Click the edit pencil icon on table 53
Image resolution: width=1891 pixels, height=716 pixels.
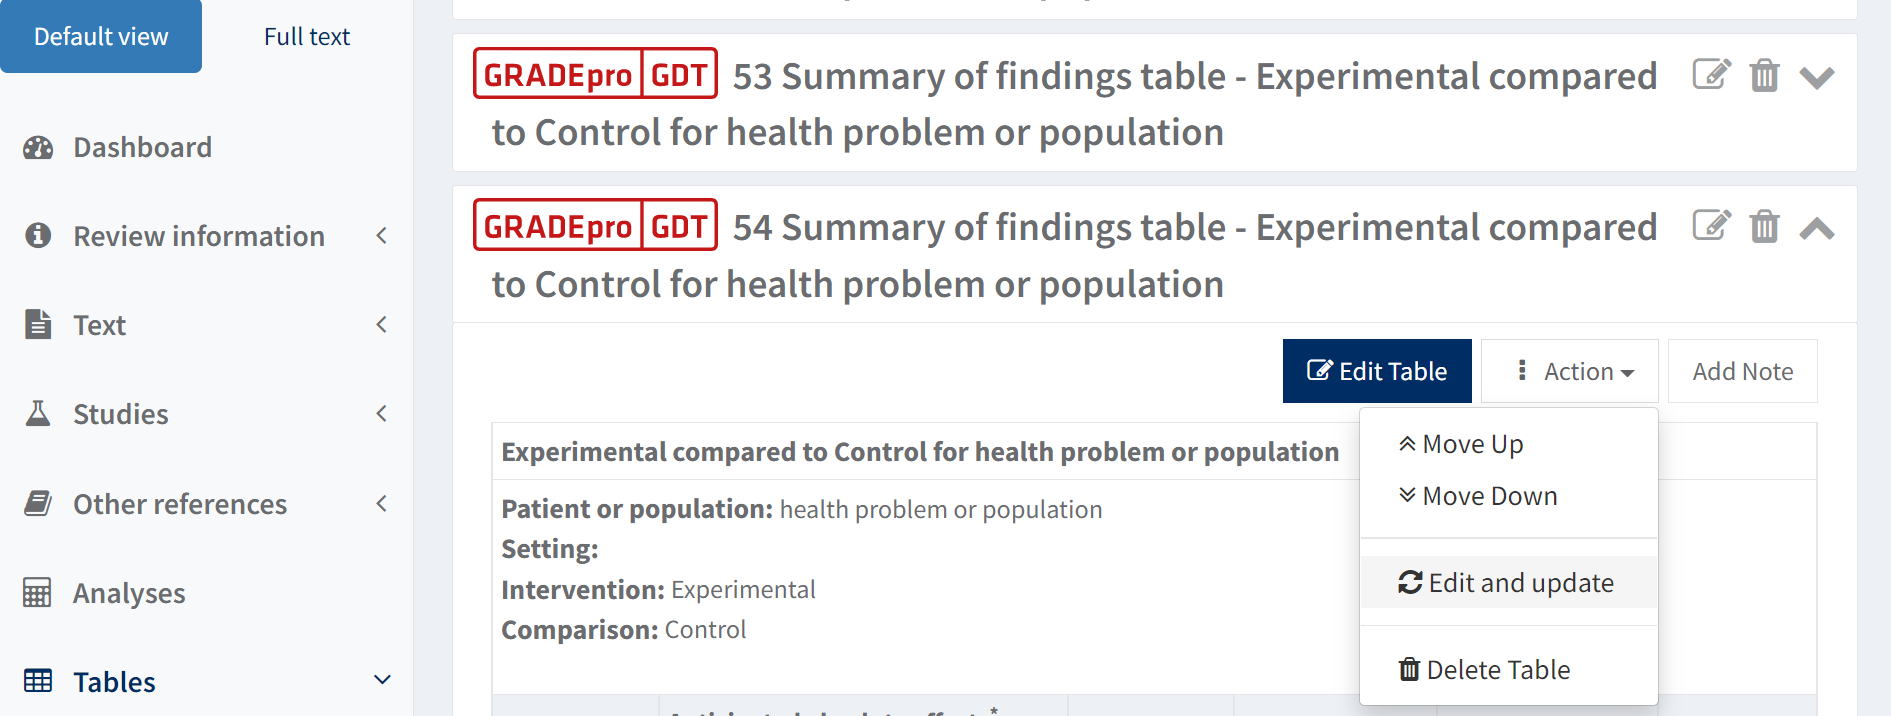click(x=1711, y=74)
